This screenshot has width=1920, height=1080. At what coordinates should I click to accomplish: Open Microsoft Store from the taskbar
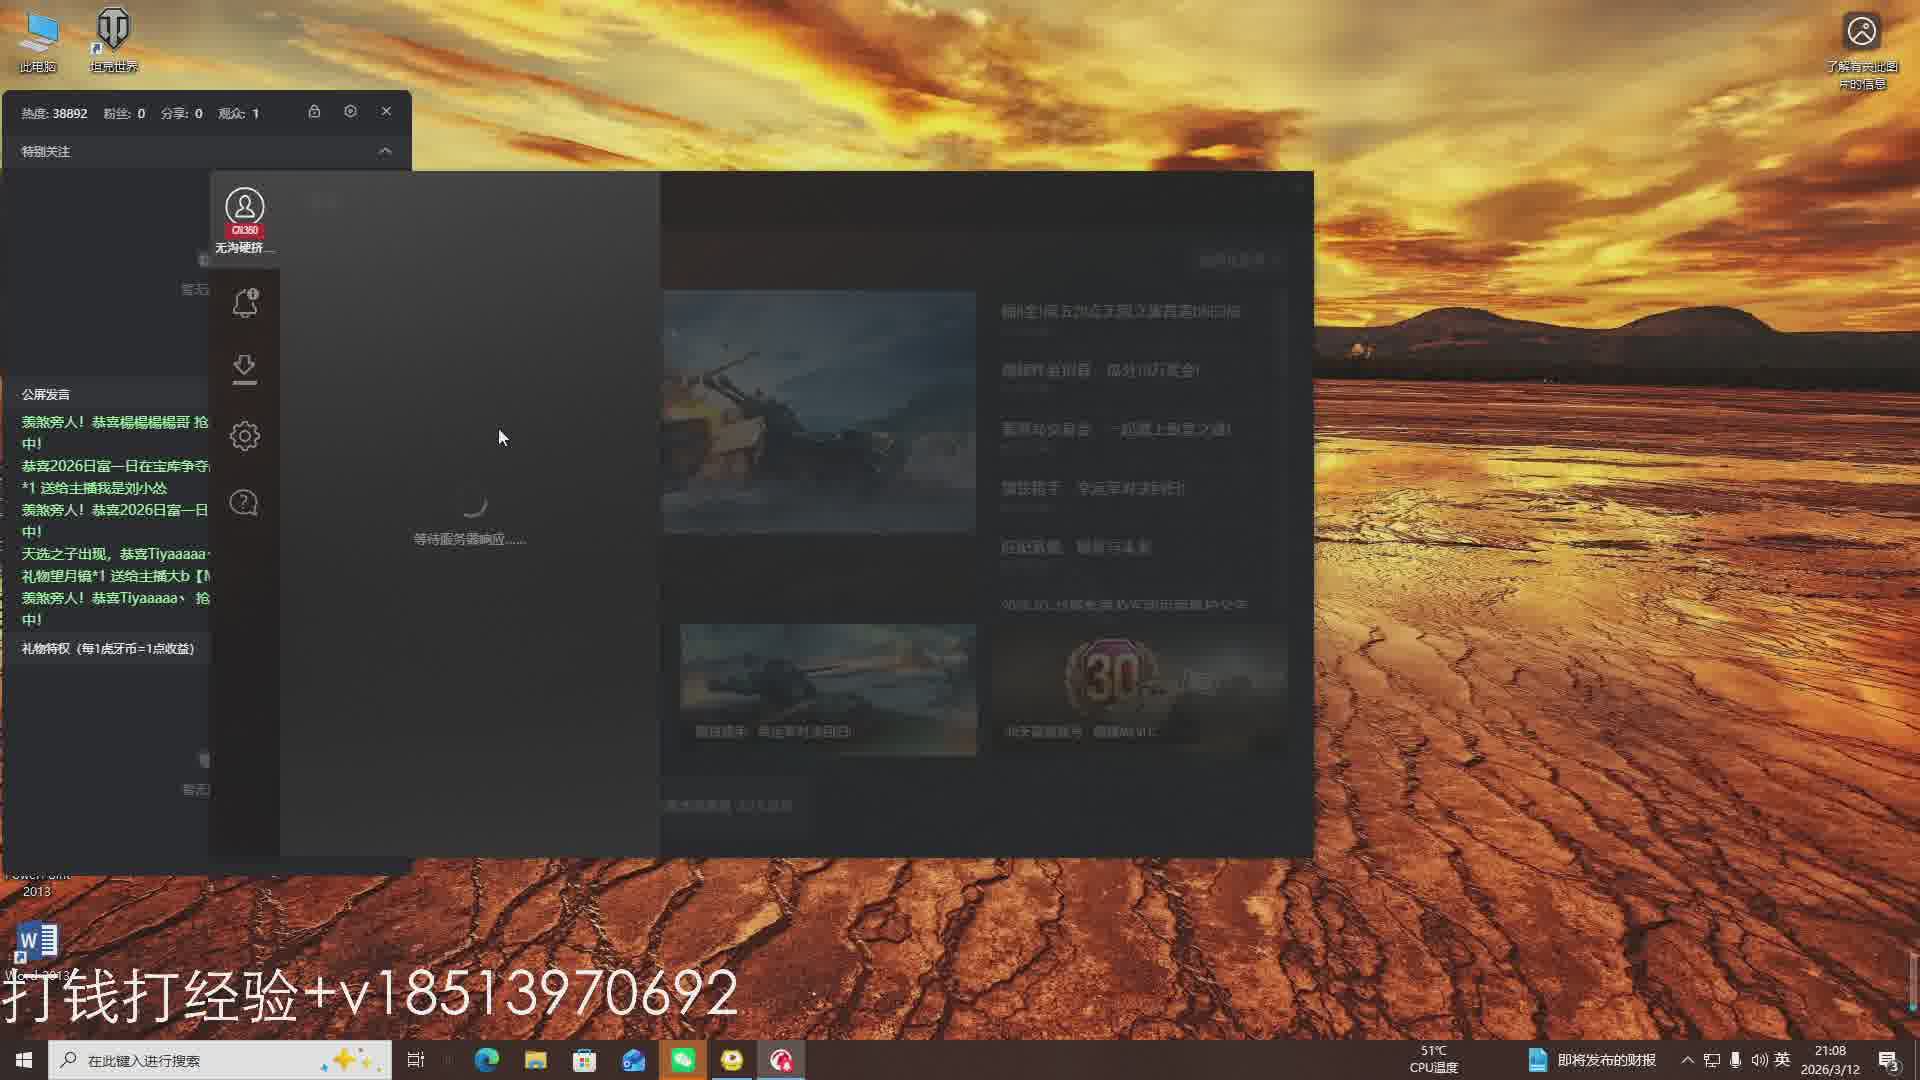pos(585,1060)
